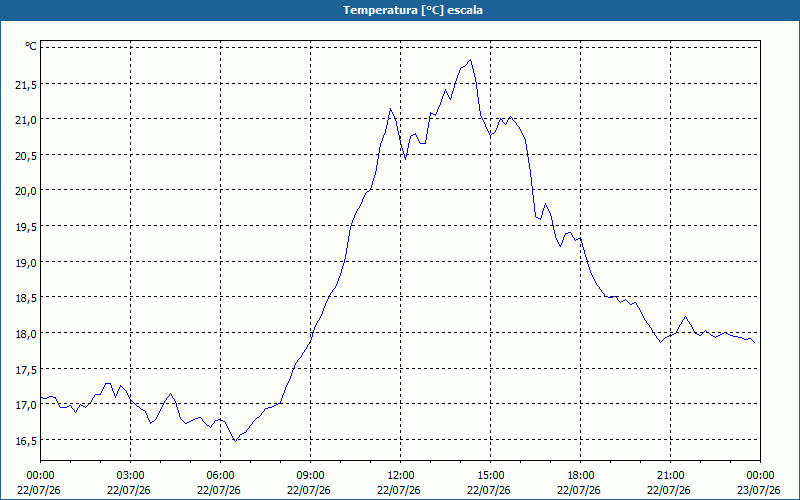This screenshot has height=500, width=800.
Task: Click the °C unit label on axis
Action: coord(31,47)
